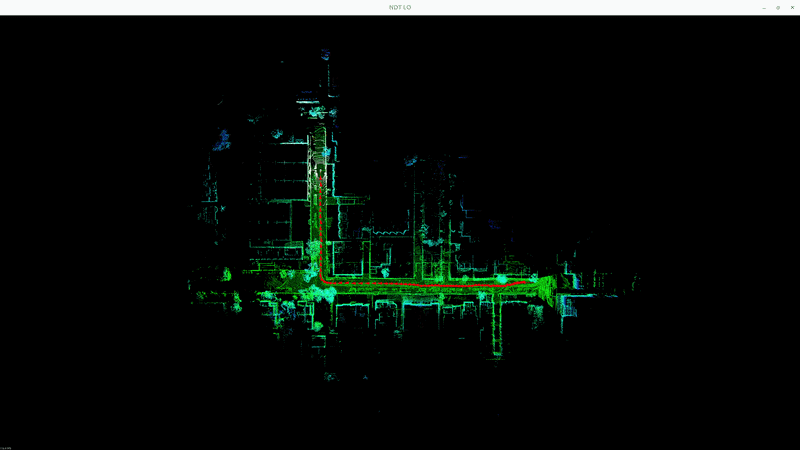The image size is (800, 450).
Task: Select the isolated points above the vertical corridor
Action: pyautogui.click(x=325, y=58)
